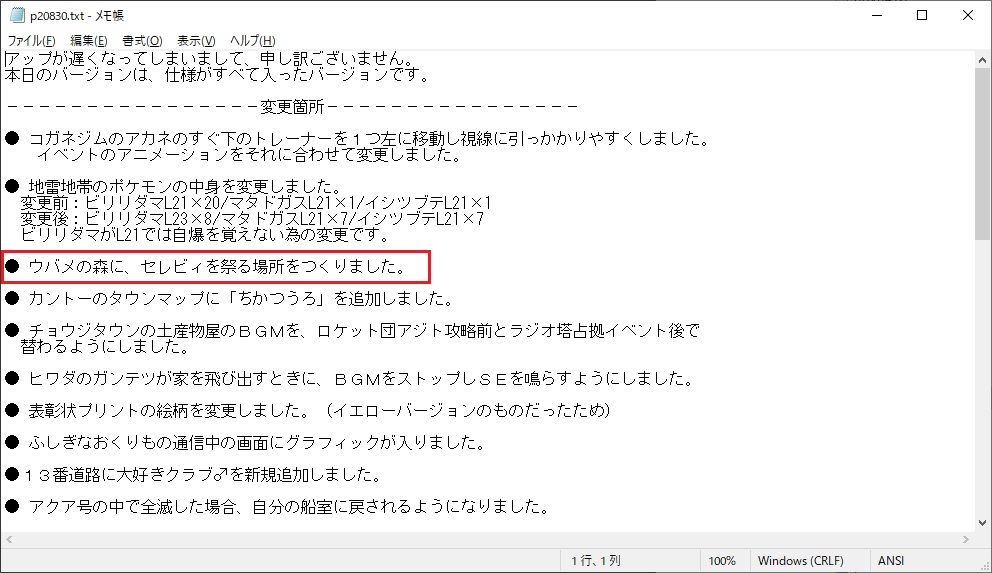This screenshot has width=992, height=573.
Task: Open the ヘルプ(H) menu
Action: pyautogui.click(x=252, y=40)
